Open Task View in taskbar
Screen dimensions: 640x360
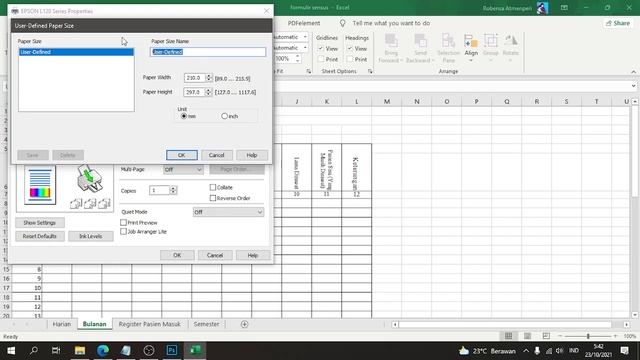[56, 351]
